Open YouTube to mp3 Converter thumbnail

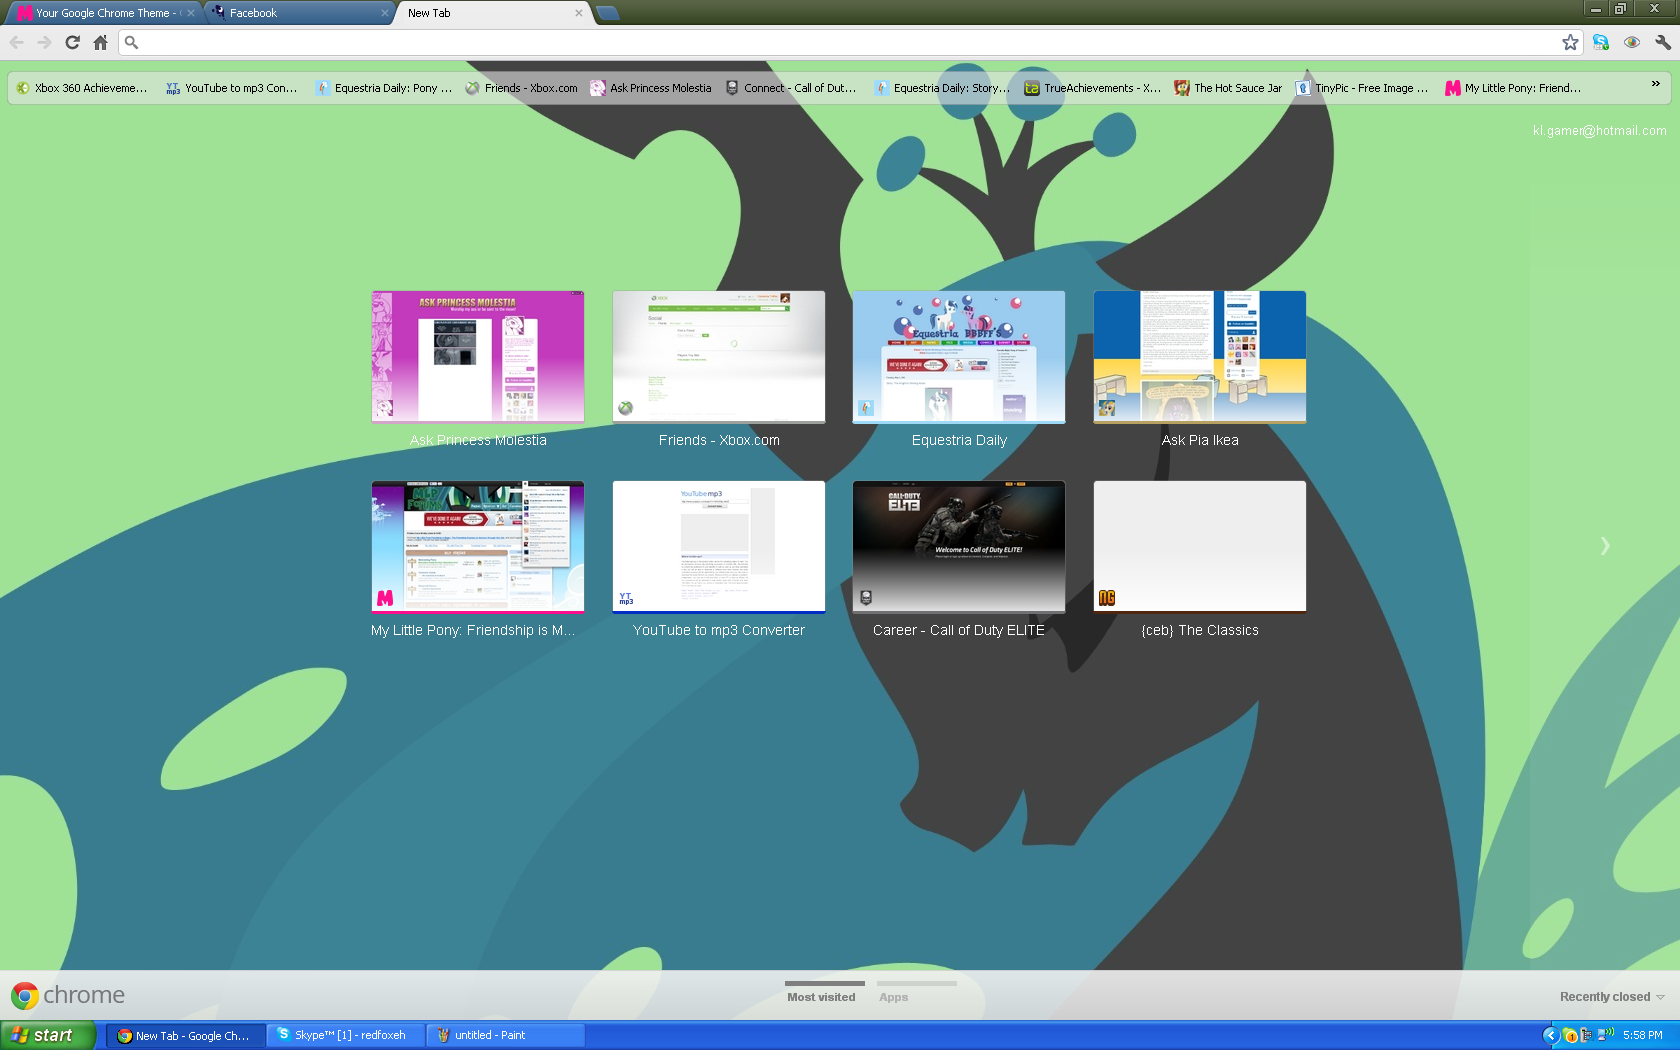coord(719,547)
